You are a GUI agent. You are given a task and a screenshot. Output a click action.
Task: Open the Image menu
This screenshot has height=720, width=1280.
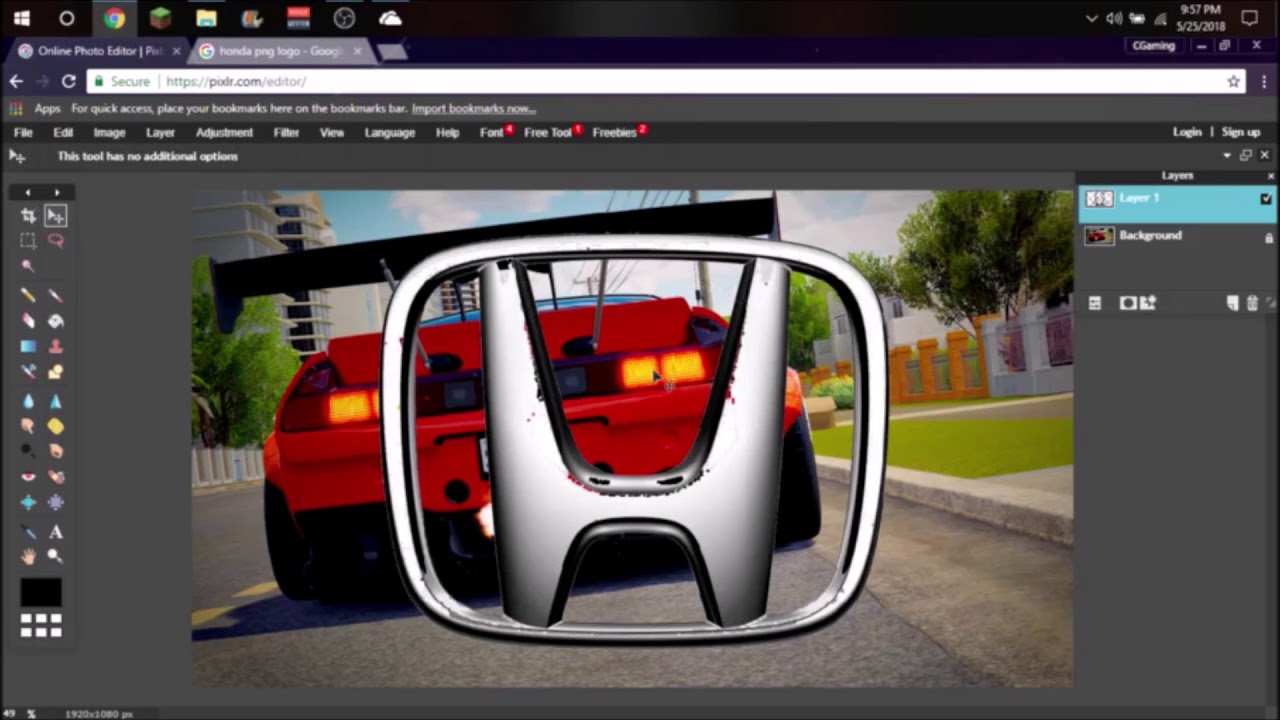[109, 132]
